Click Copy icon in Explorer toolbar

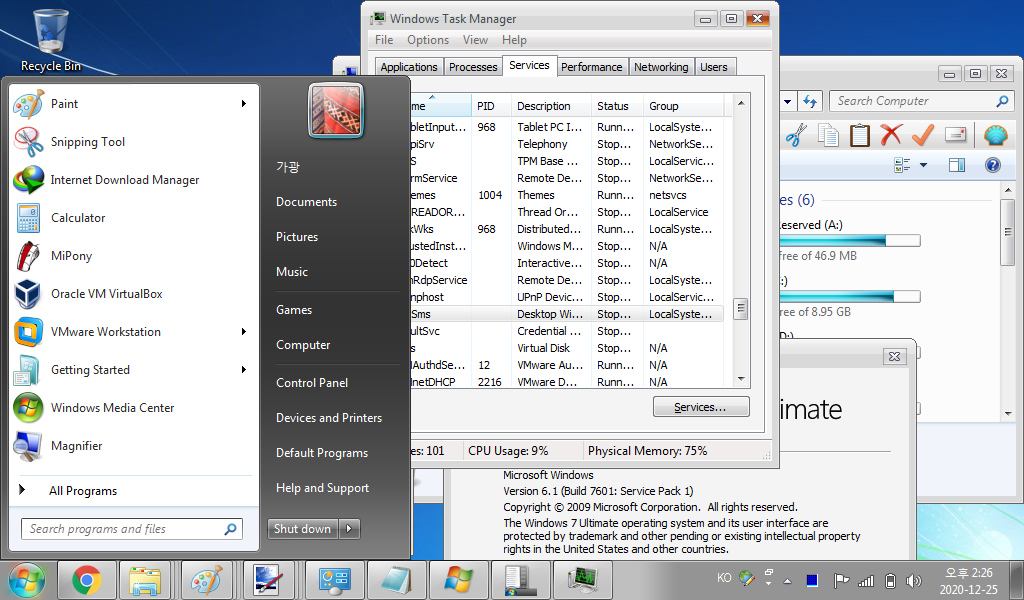829,136
